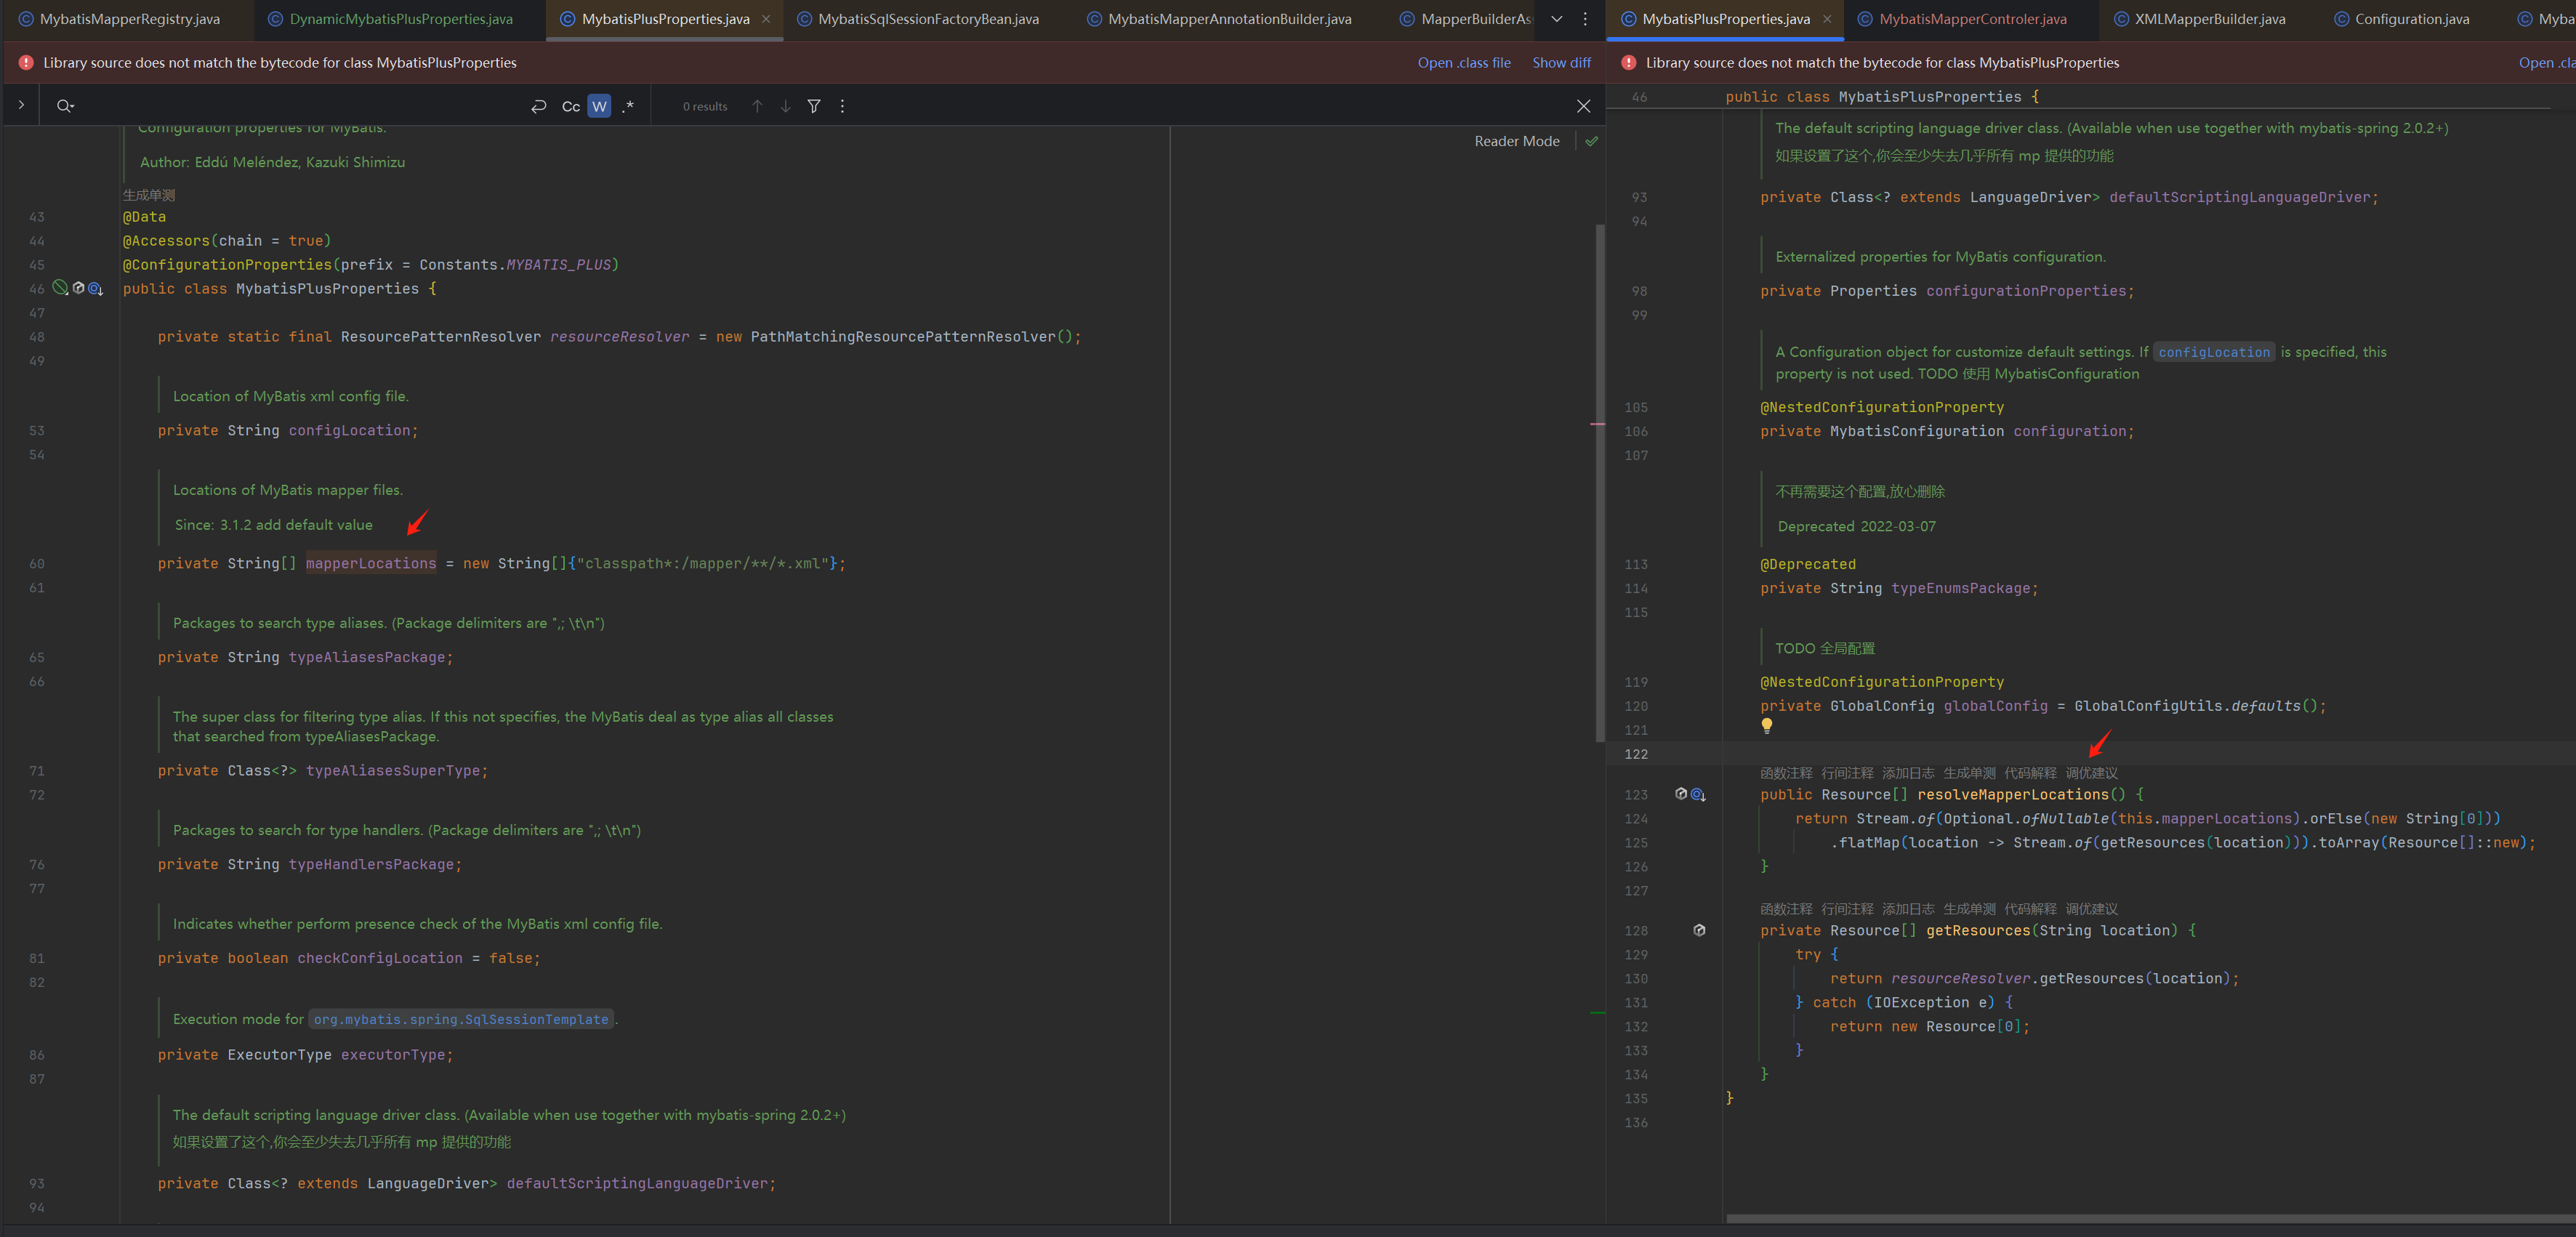Open search filter options funnel icon
The image size is (2576, 1237).
tap(814, 106)
